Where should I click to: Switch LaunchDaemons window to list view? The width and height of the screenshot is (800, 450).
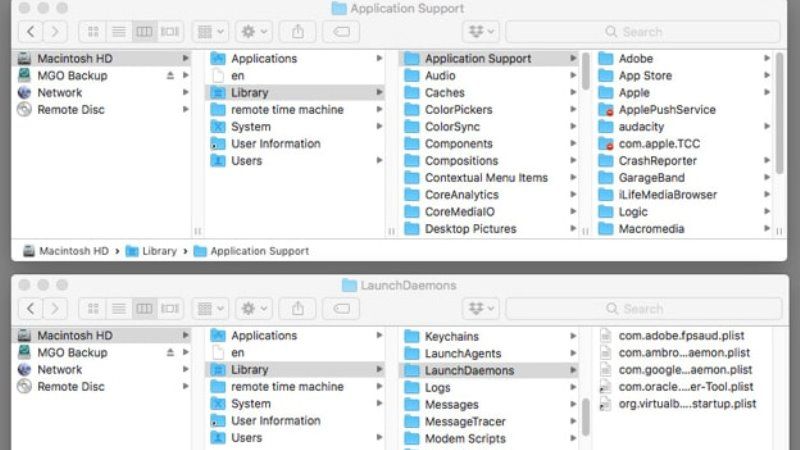point(119,309)
